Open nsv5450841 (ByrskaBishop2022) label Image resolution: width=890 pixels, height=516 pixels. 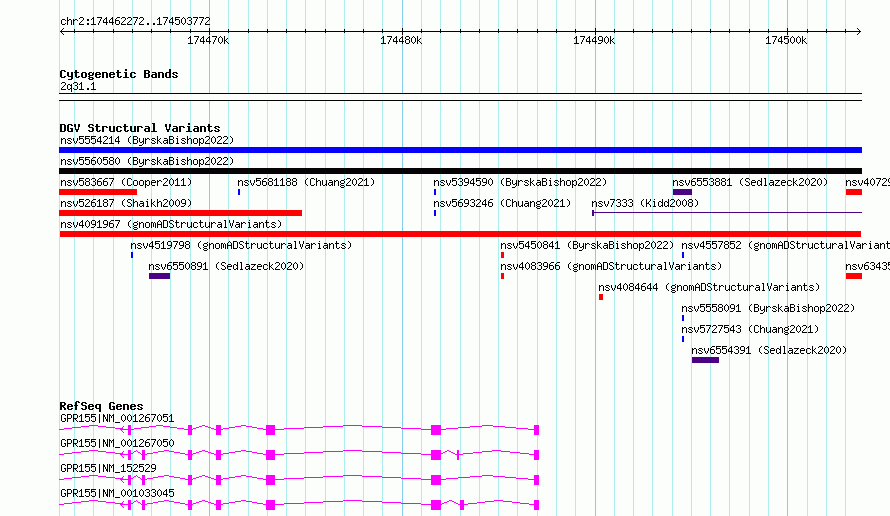pyautogui.click(x=587, y=245)
